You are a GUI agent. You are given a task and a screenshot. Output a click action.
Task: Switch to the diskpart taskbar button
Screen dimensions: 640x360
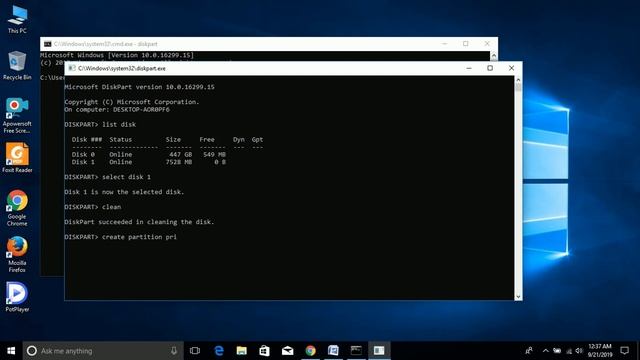click(379, 351)
